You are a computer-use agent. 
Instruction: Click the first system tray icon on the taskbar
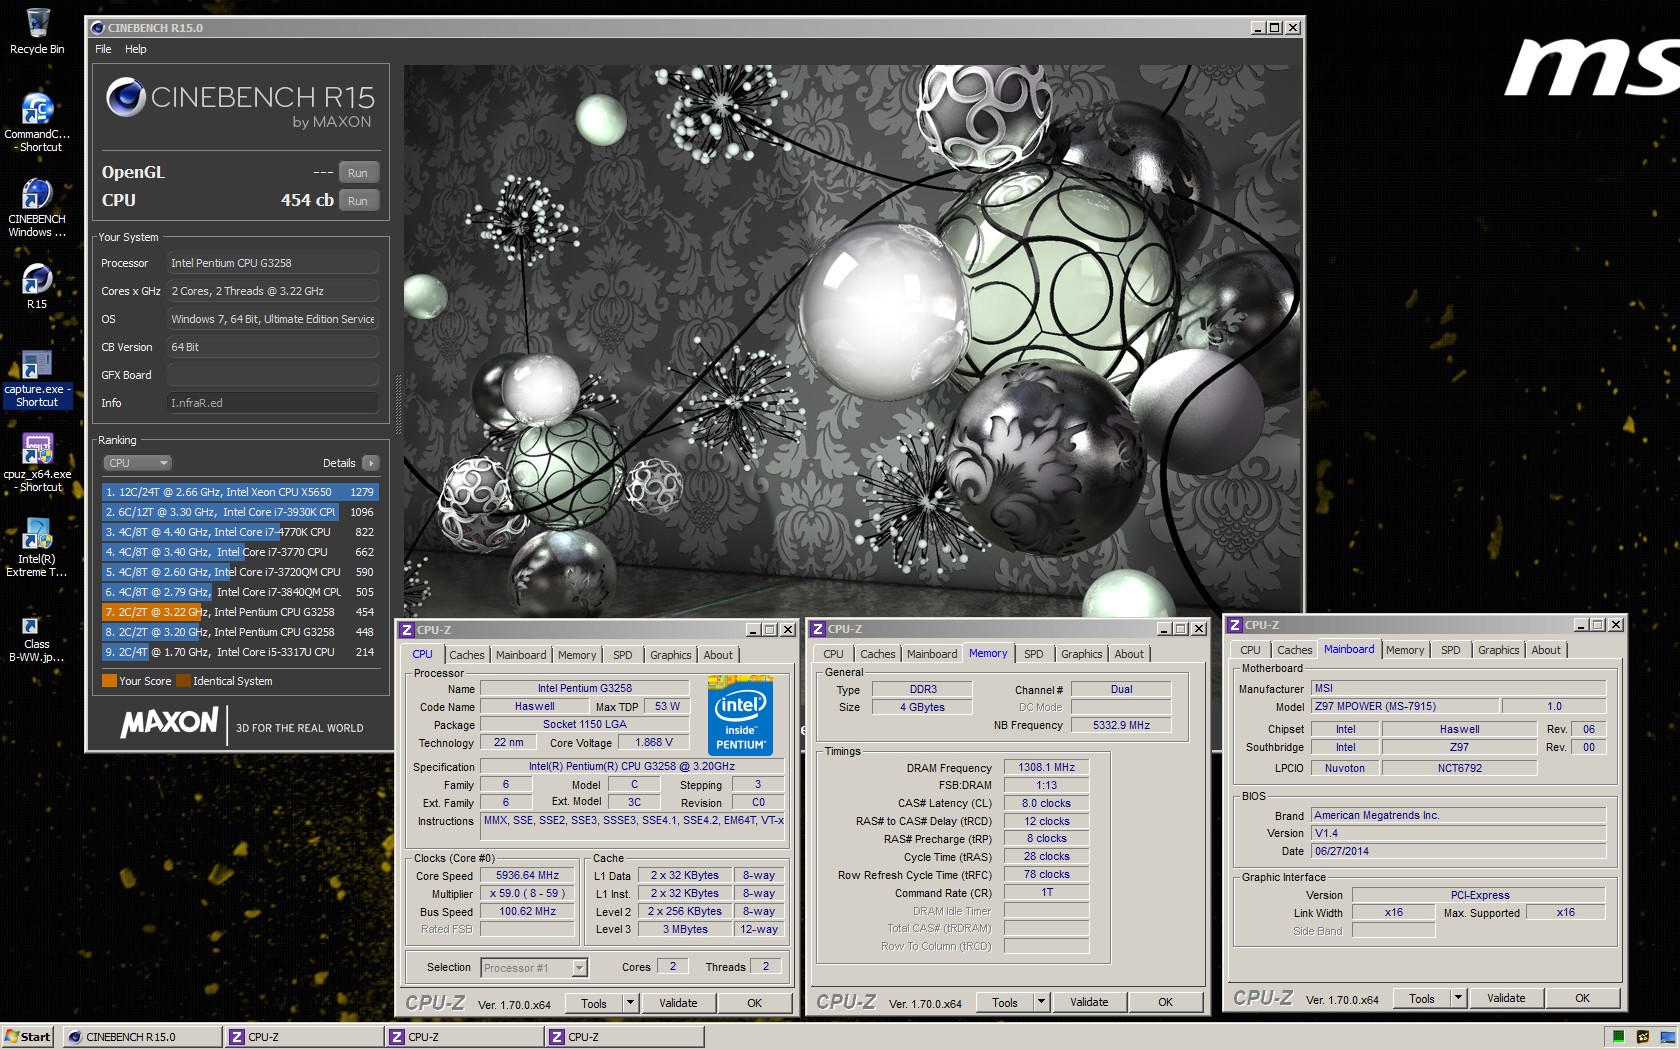click(1618, 1037)
